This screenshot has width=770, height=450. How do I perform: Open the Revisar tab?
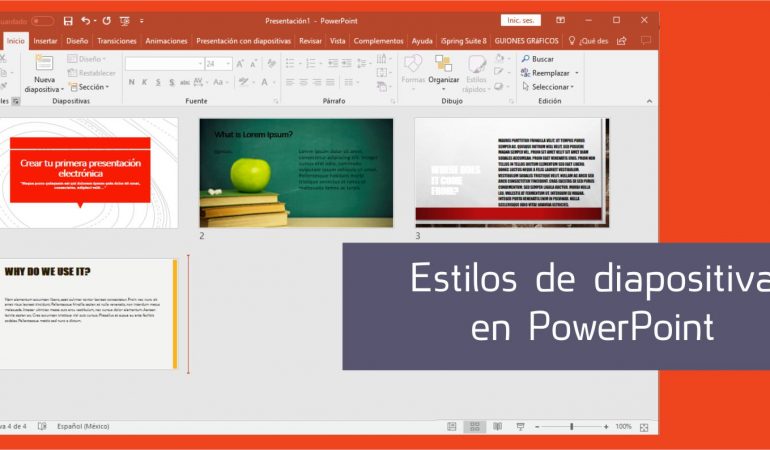(x=310, y=41)
